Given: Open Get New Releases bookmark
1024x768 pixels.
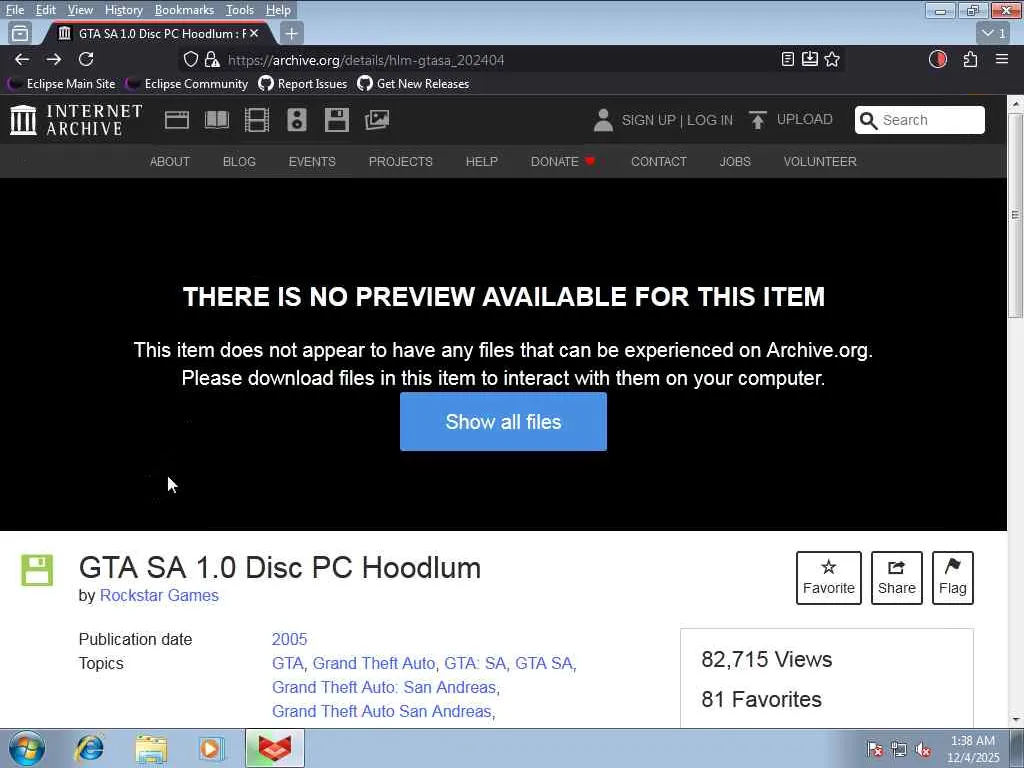Looking at the screenshot, I should (413, 84).
